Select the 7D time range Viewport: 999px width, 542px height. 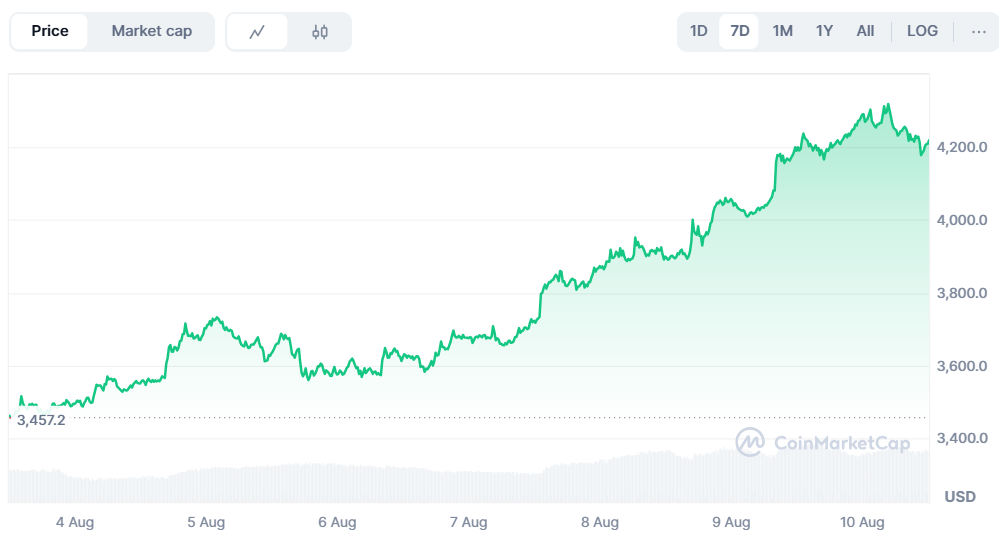(x=739, y=31)
